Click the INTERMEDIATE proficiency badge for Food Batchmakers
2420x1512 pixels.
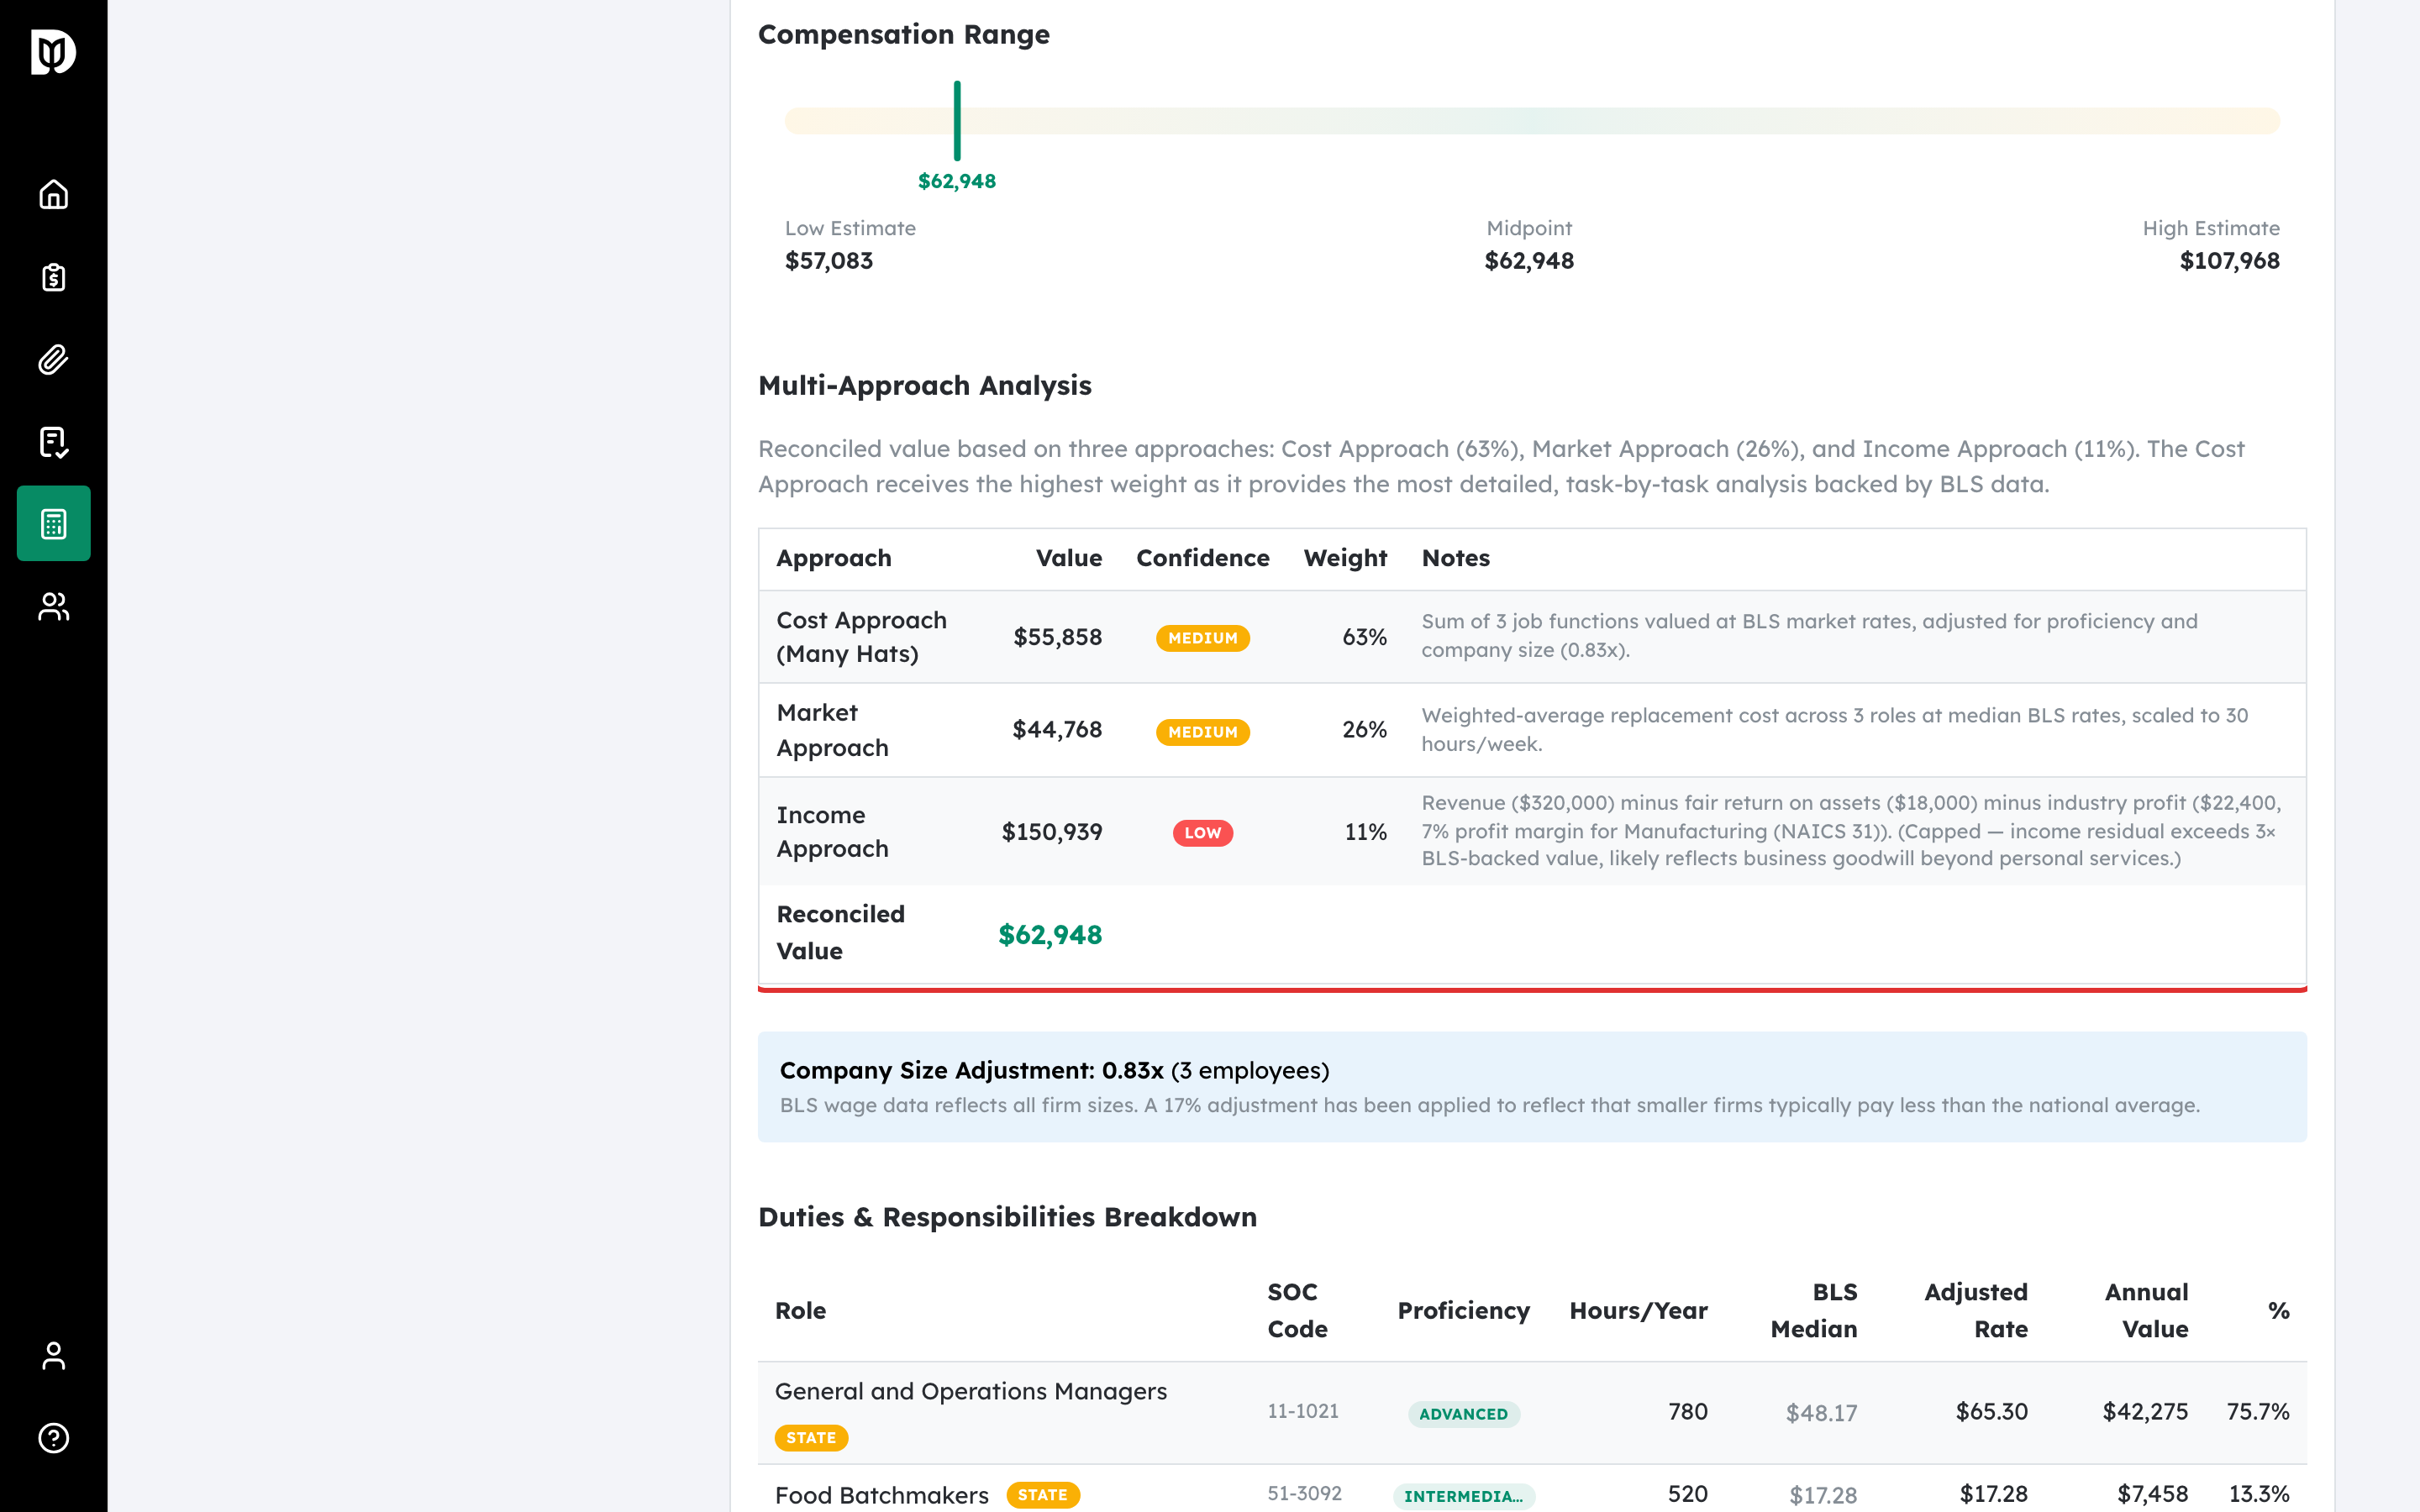tap(1464, 1495)
